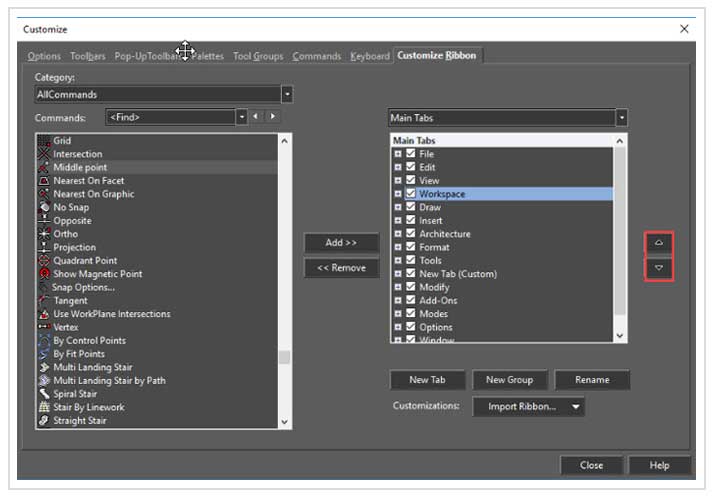Select the Spiral Stair icon
Image resolution: width=713 pixels, height=496 pixels.
pos(44,394)
